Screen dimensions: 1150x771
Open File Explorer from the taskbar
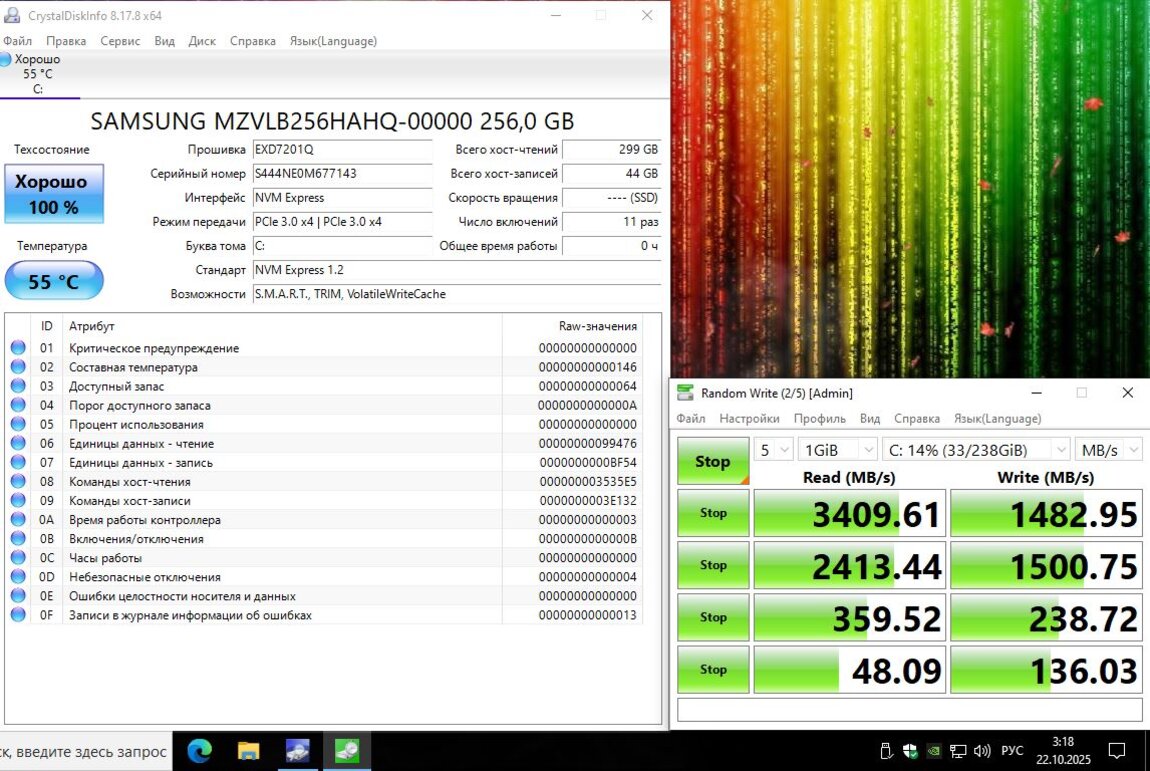tap(248, 750)
